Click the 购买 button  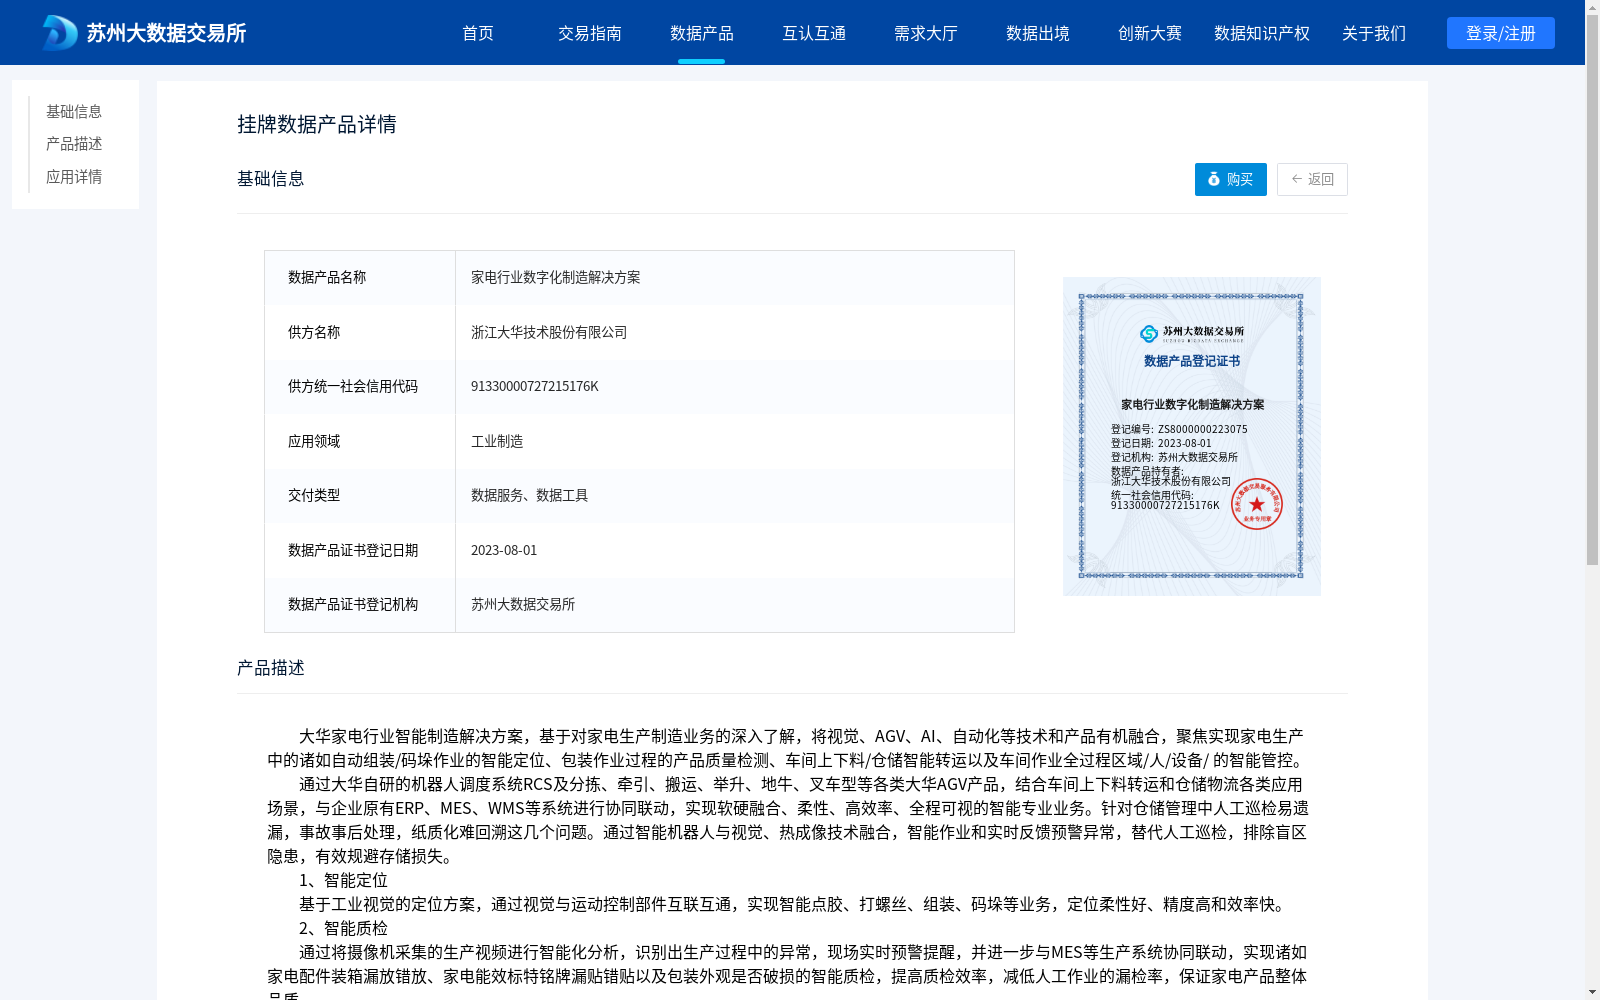1230,179
